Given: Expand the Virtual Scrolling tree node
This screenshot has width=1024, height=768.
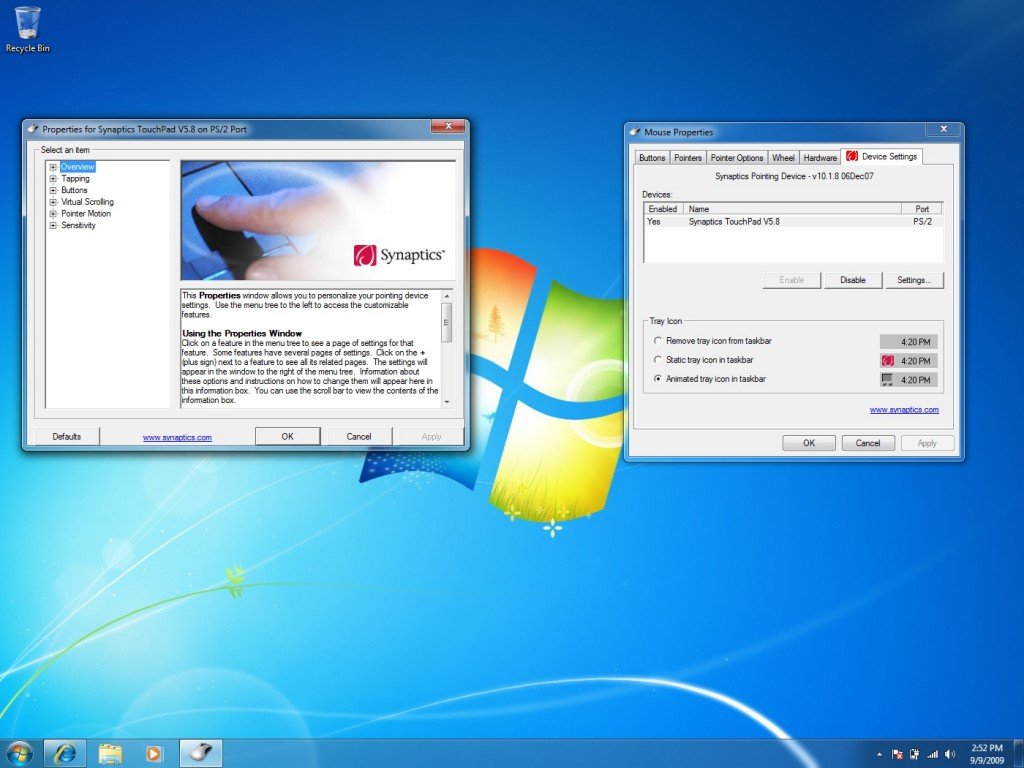Looking at the screenshot, I should coord(53,202).
